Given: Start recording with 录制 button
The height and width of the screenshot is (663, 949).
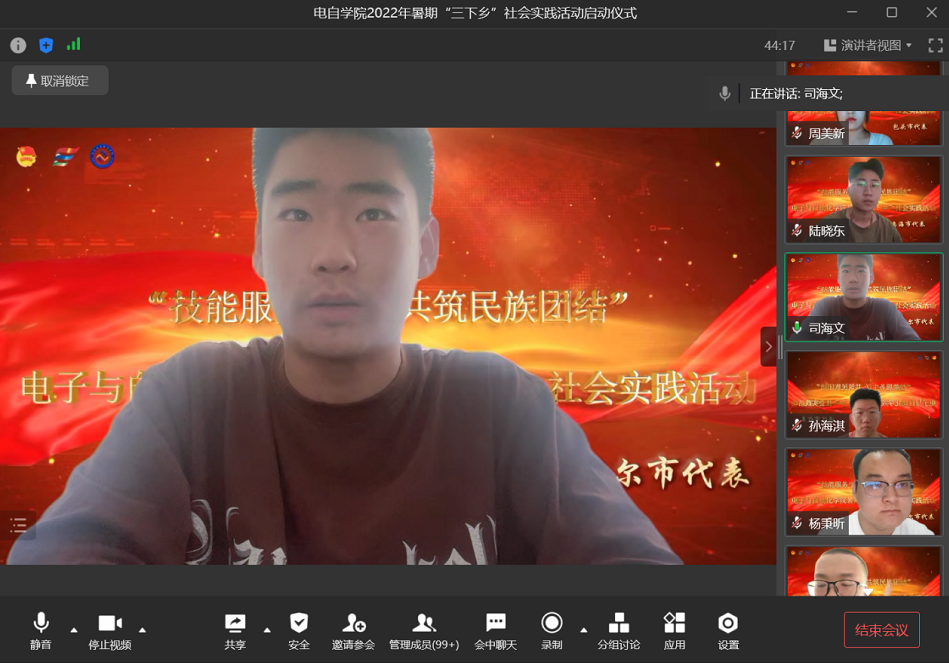Looking at the screenshot, I should point(551,631).
